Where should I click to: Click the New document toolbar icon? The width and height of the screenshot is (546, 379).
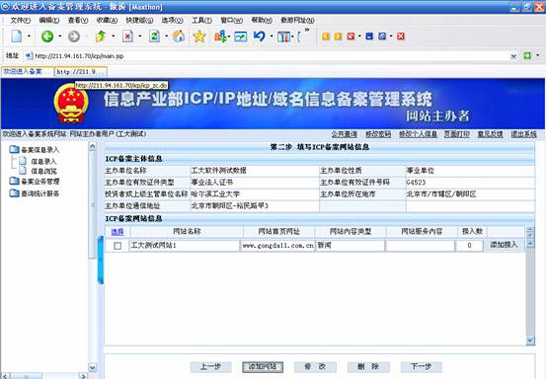click(17, 36)
